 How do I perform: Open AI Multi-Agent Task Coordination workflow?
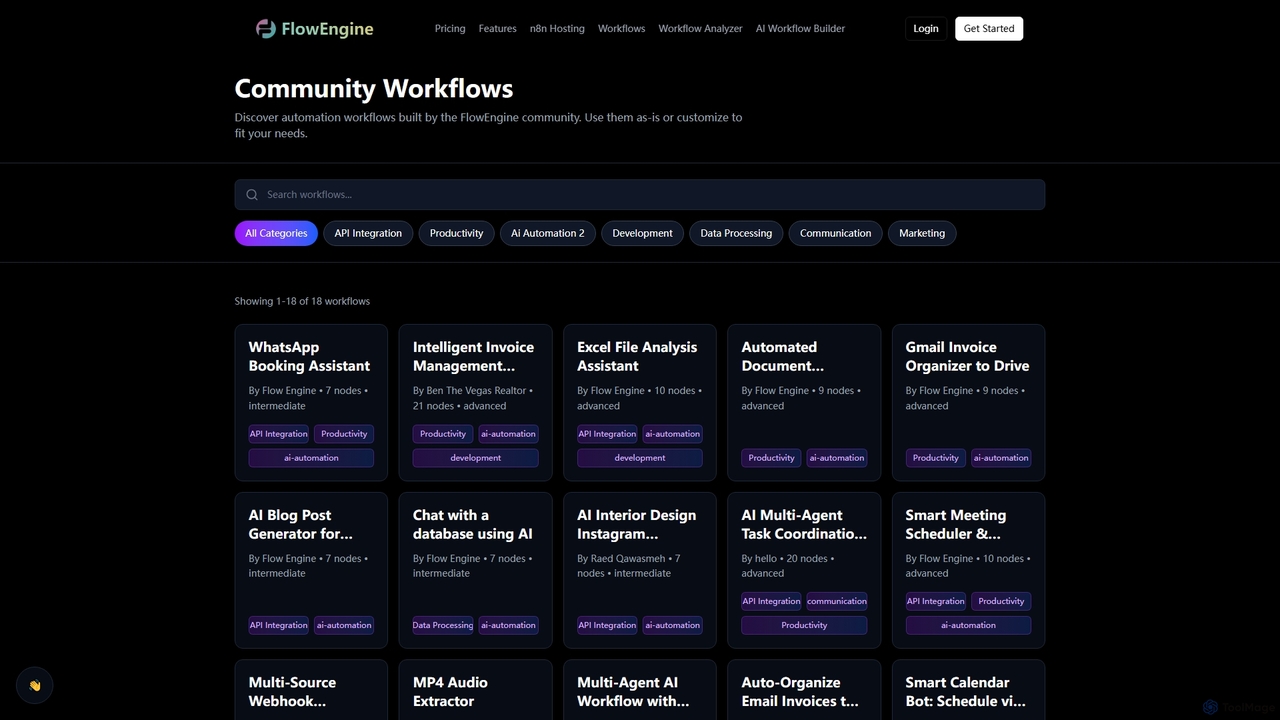tap(804, 570)
